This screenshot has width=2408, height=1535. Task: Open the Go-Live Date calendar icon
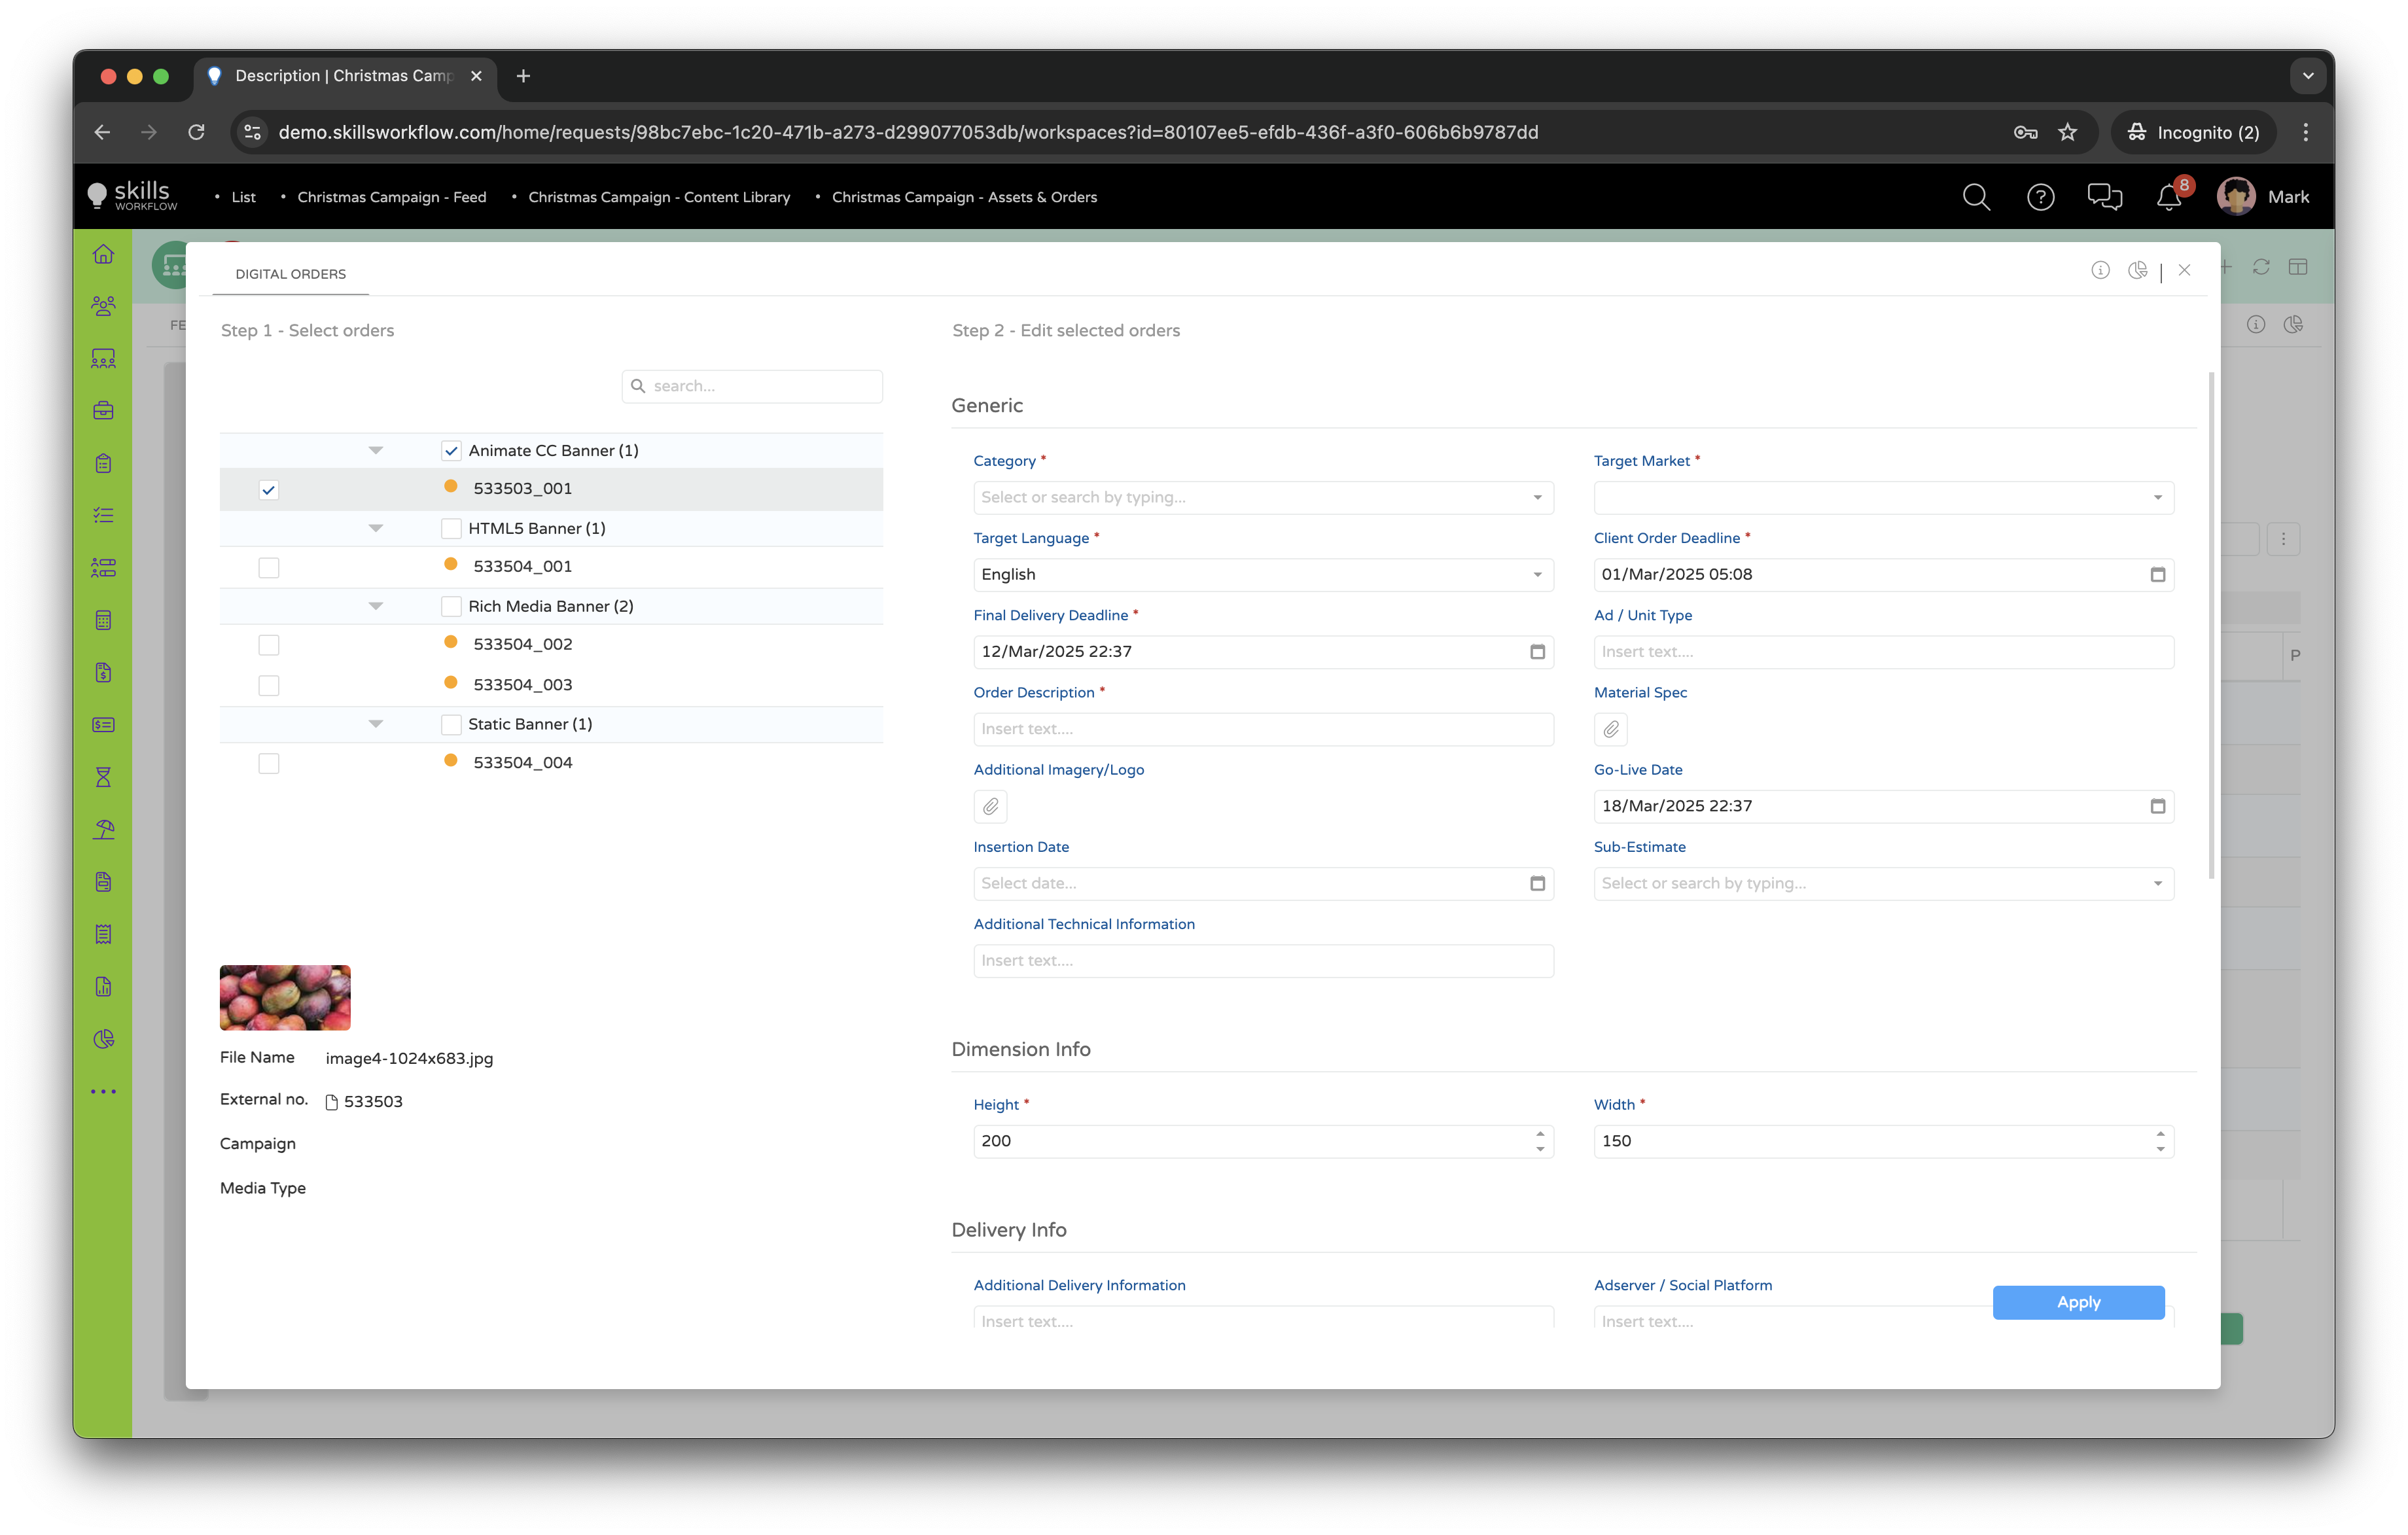tap(2157, 807)
